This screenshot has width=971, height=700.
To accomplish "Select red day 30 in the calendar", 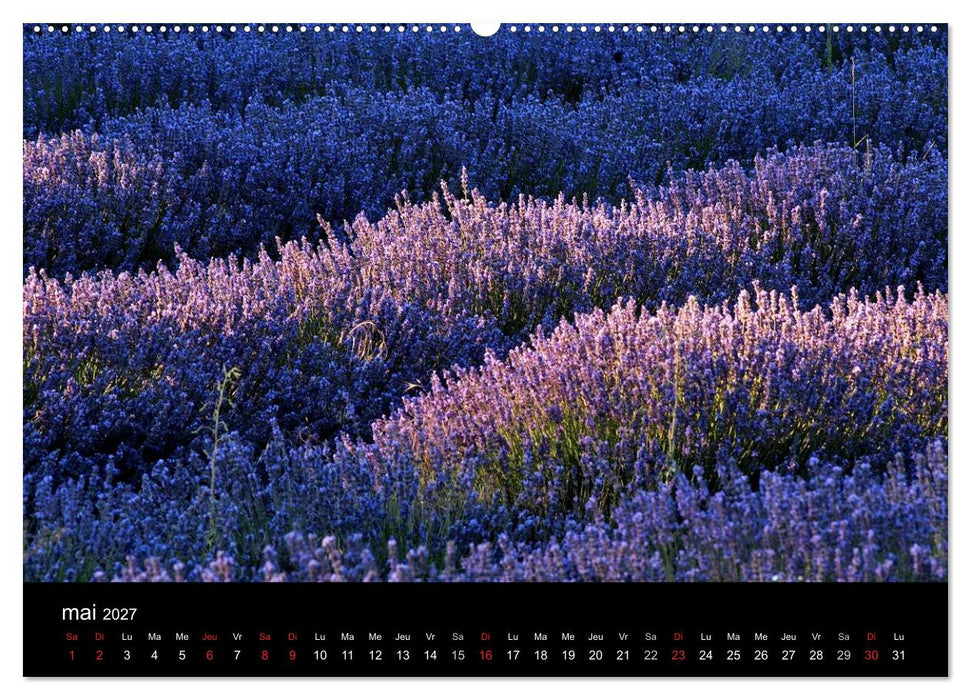I will click(x=871, y=655).
